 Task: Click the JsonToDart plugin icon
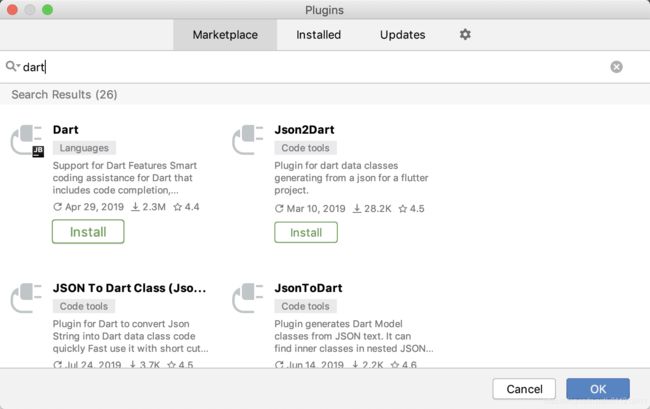(x=248, y=298)
